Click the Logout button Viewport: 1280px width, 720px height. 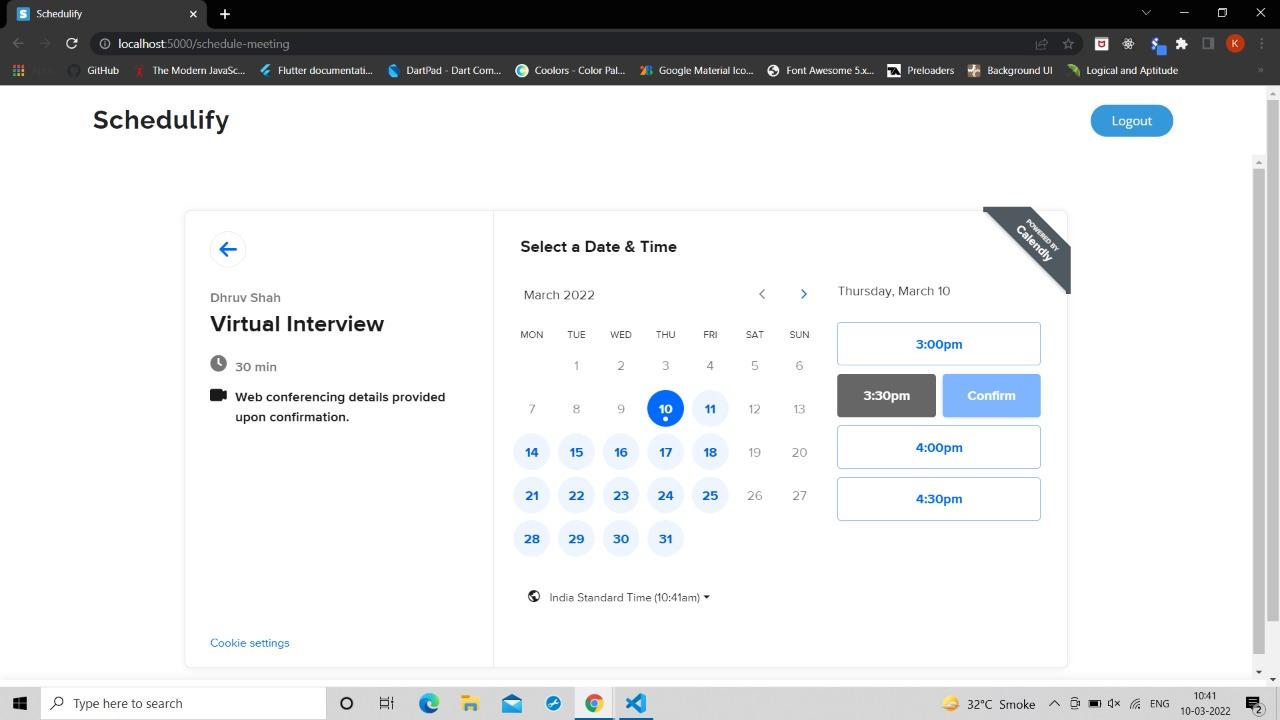point(1131,121)
